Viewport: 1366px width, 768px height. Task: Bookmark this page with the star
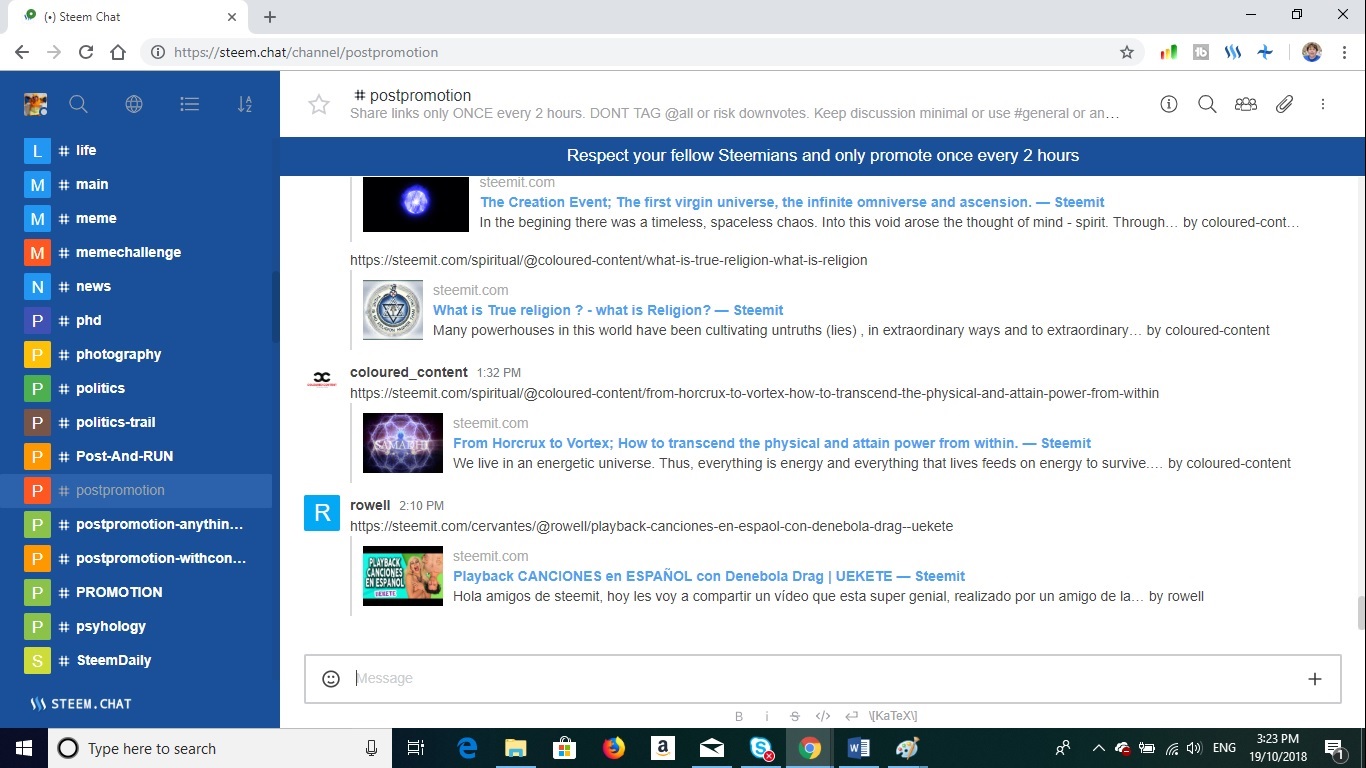pos(1127,52)
